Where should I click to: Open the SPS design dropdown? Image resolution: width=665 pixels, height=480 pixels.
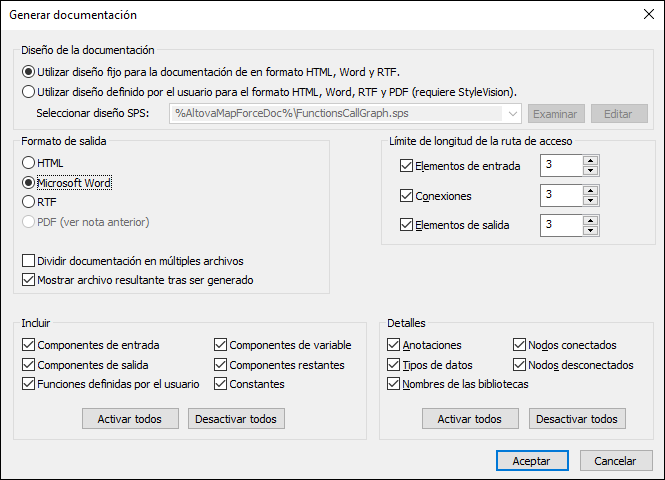point(514,113)
